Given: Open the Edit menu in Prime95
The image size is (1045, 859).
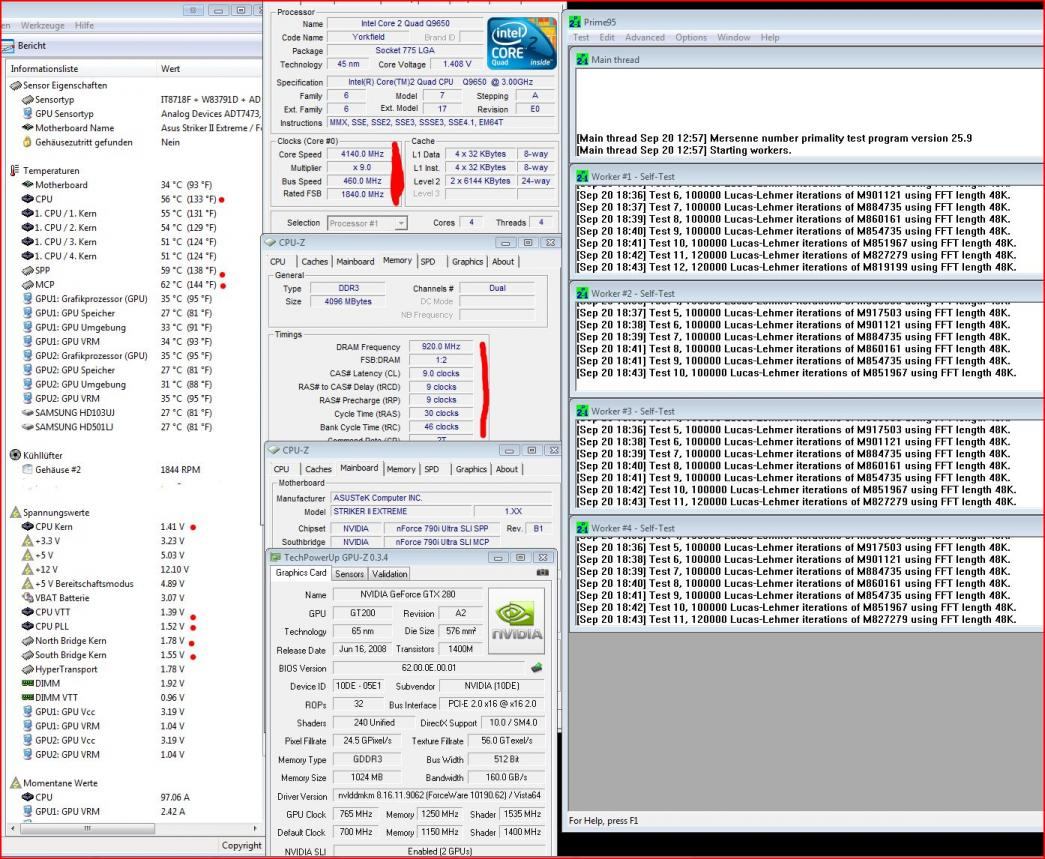Looking at the screenshot, I should click(x=607, y=37).
